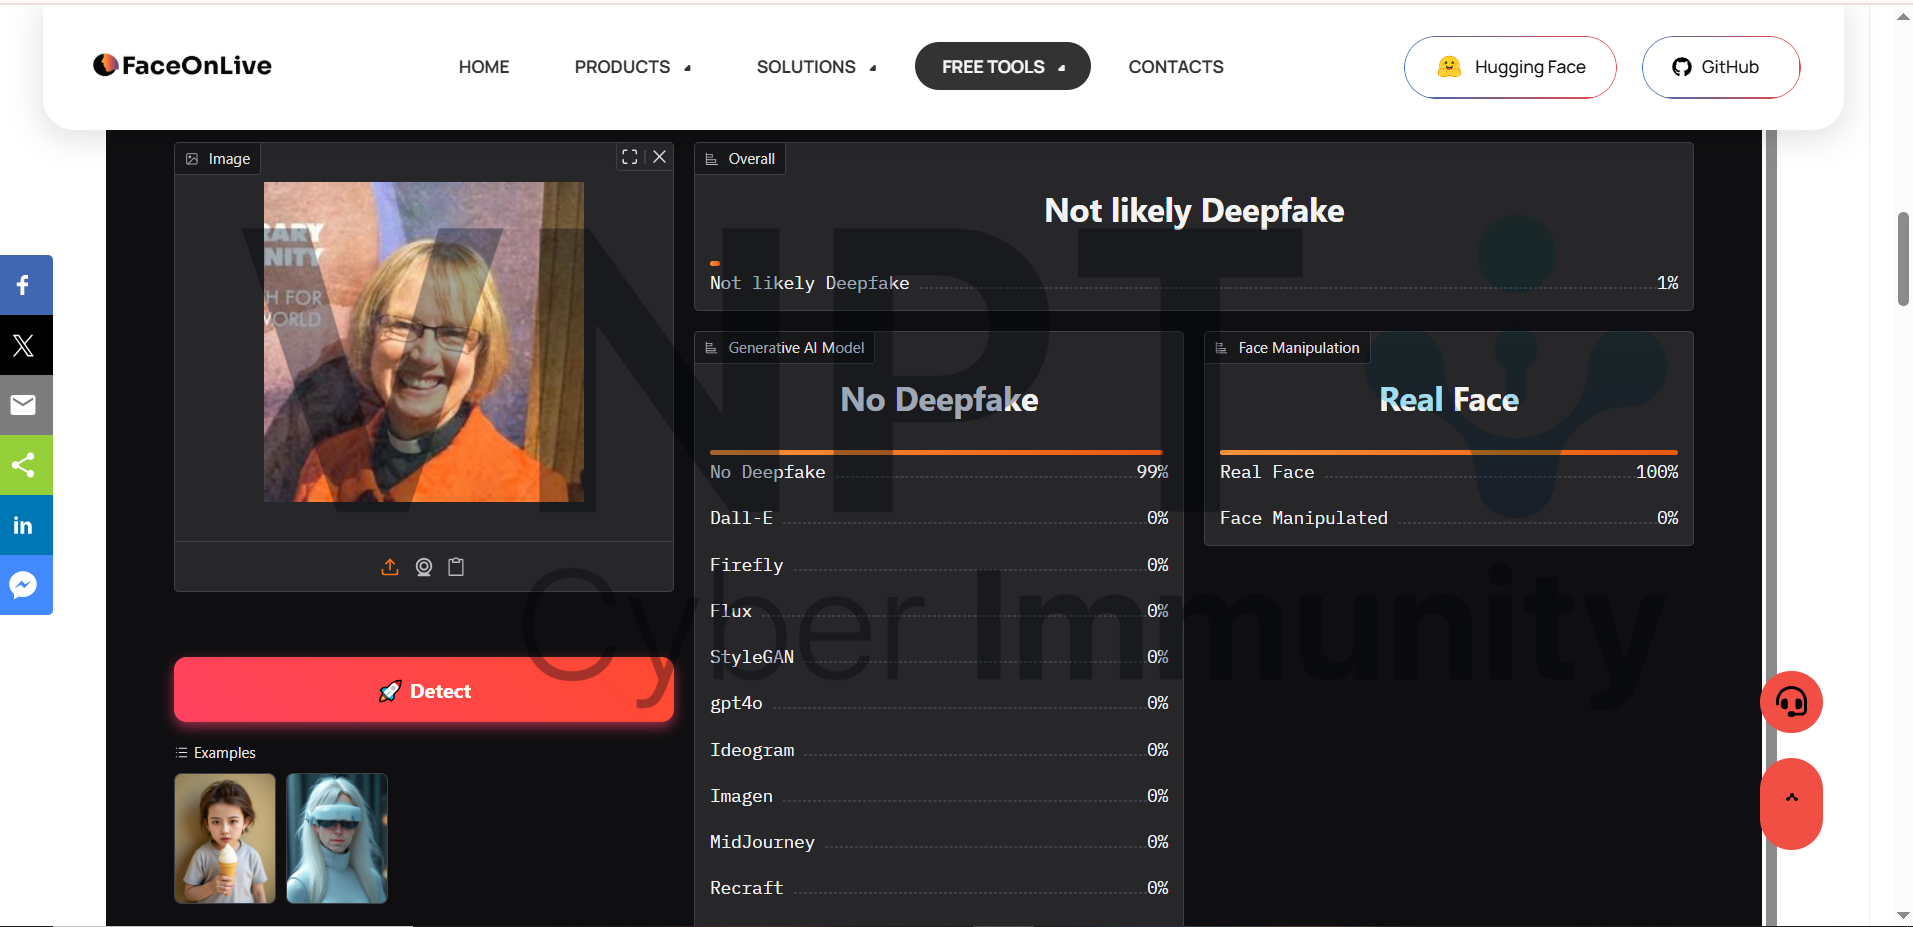Share page on LinkedIn
Viewport: 1913px width, 927px height.
point(24,525)
